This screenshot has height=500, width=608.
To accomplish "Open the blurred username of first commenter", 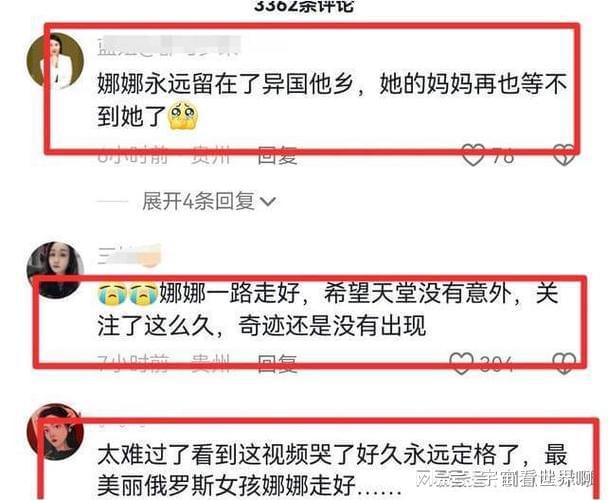I will coord(169,46).
